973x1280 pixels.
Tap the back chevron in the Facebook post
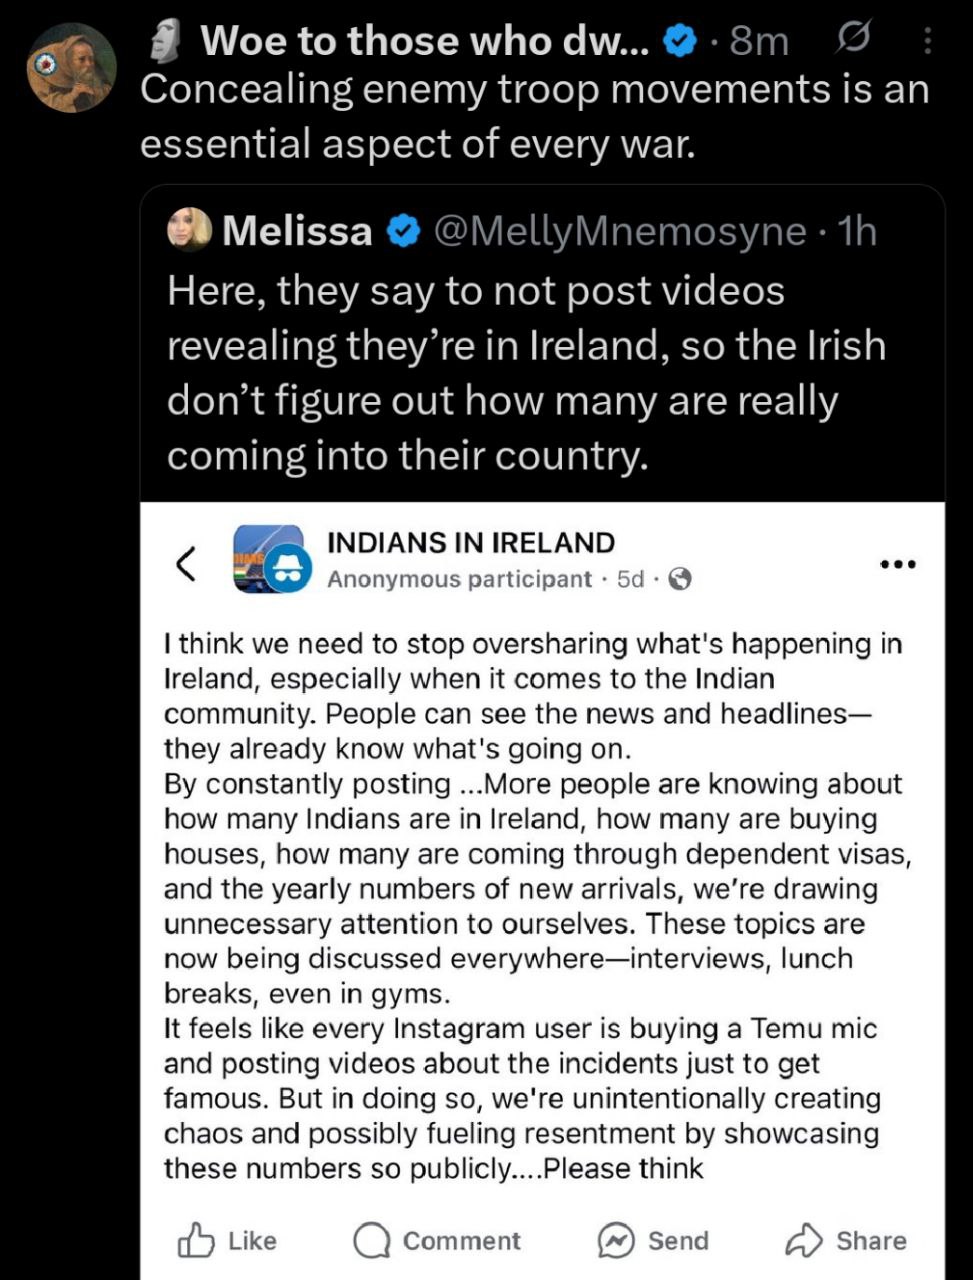(185, 564)
